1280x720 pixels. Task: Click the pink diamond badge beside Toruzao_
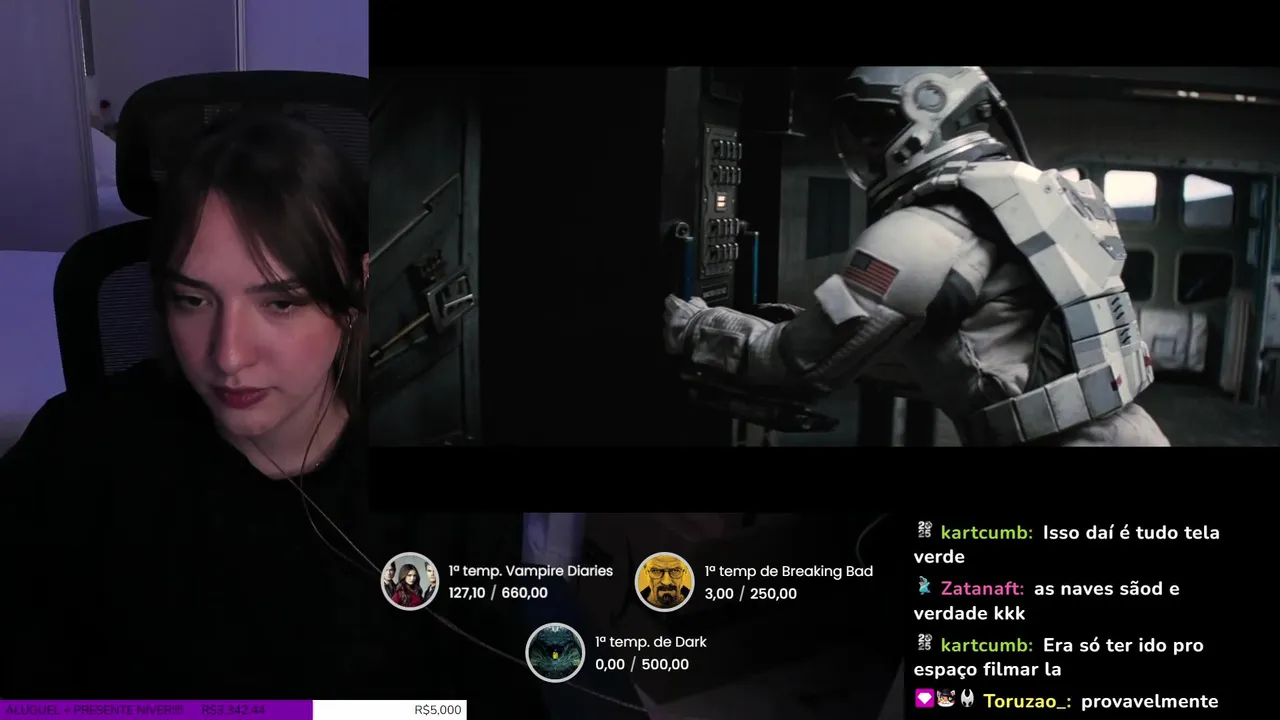tap(924, 699)
